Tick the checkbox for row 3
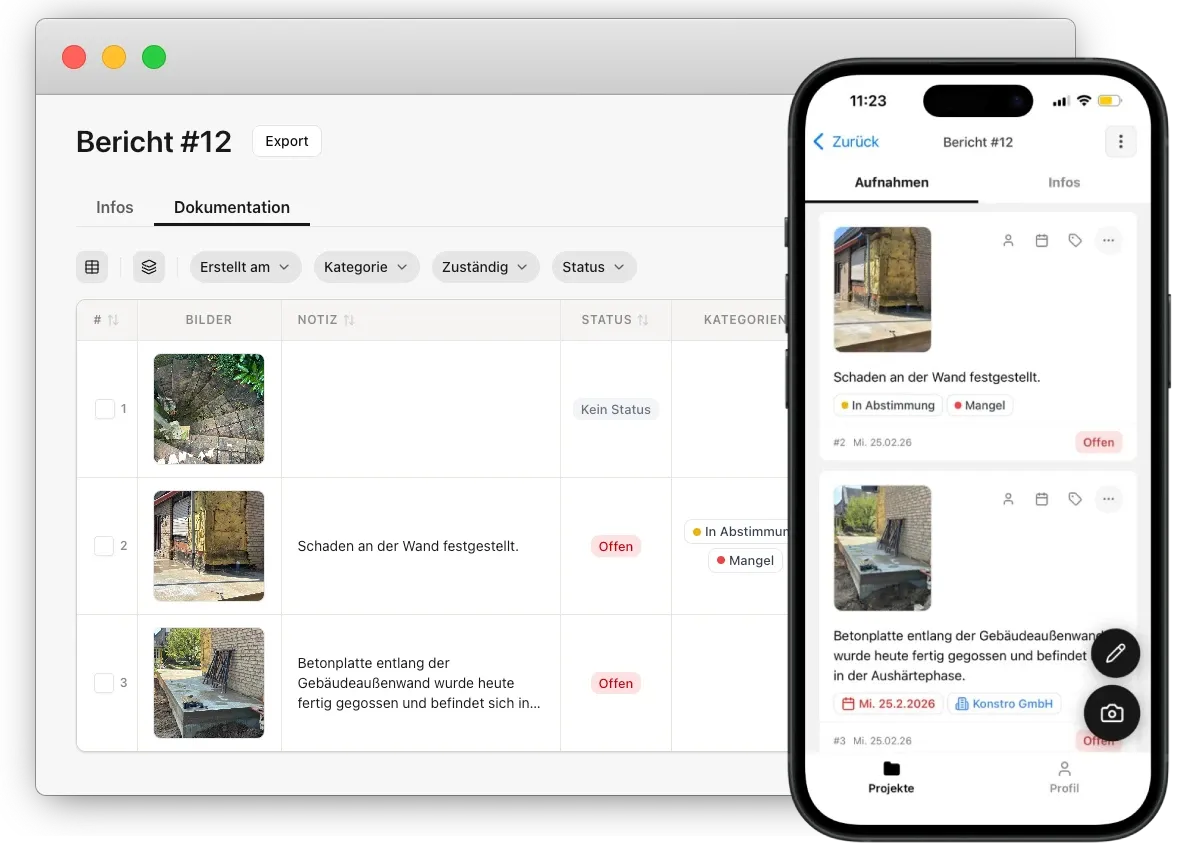The width and height of the screenshot is (1195, 846). click(104, 683)
